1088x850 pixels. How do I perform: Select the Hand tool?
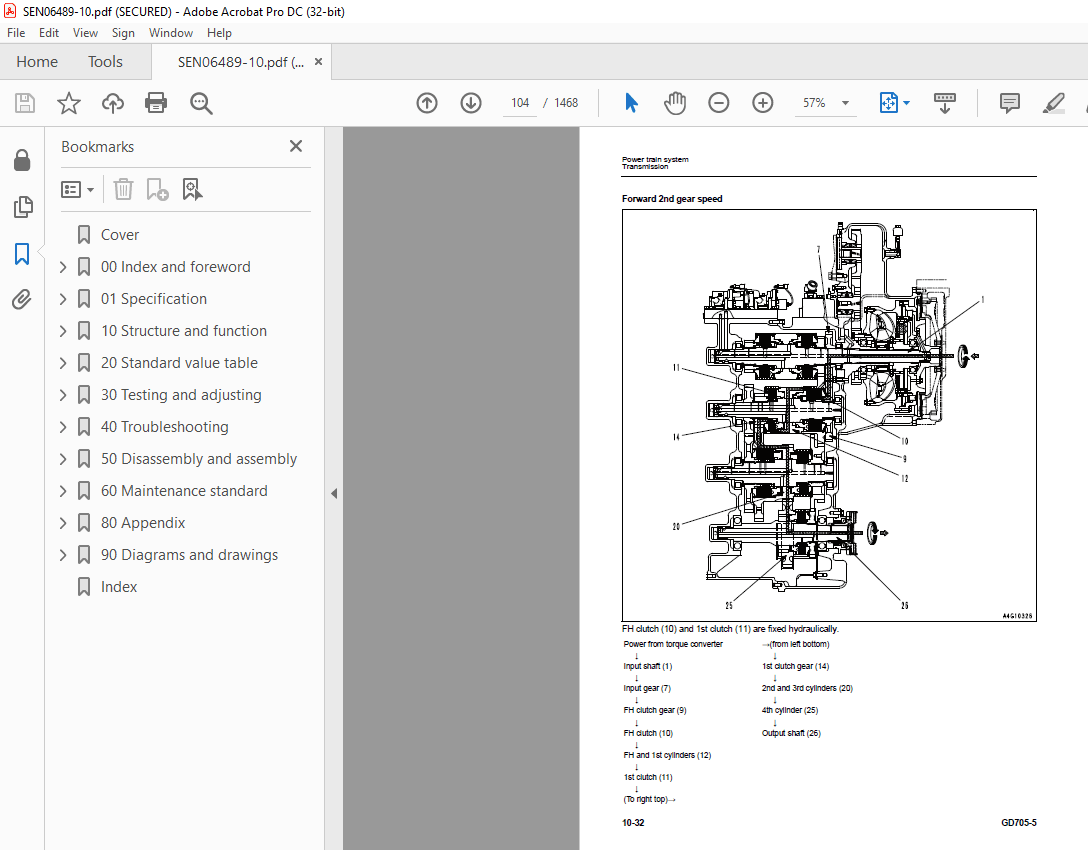tap(675, 102)
